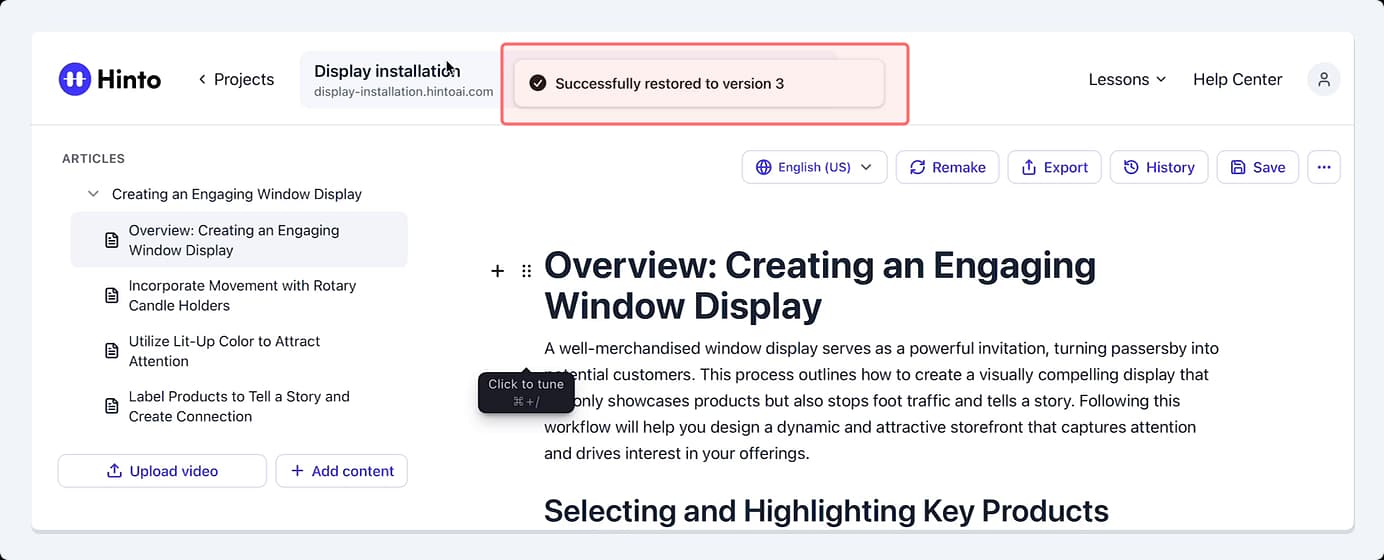Collapse the Creating an Engaging Window Display section
This screenshot has width=1384, height=560.
click(x=93, y=194)
